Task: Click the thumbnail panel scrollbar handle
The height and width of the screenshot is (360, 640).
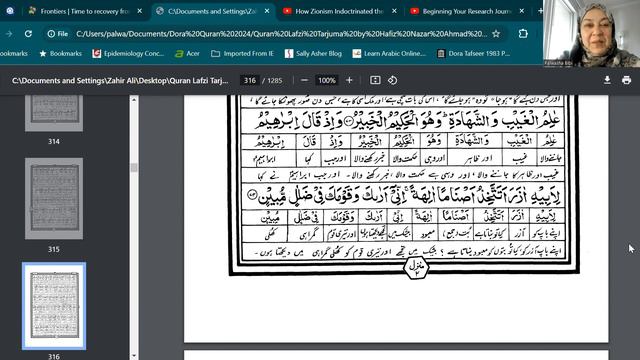Action: [134, 167]
